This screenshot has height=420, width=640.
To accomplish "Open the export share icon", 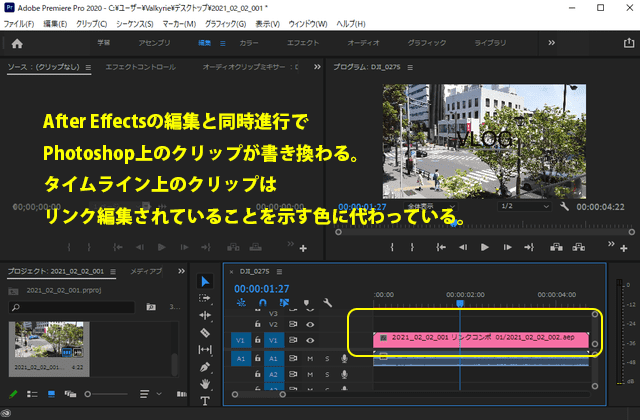I will point(629,43).
